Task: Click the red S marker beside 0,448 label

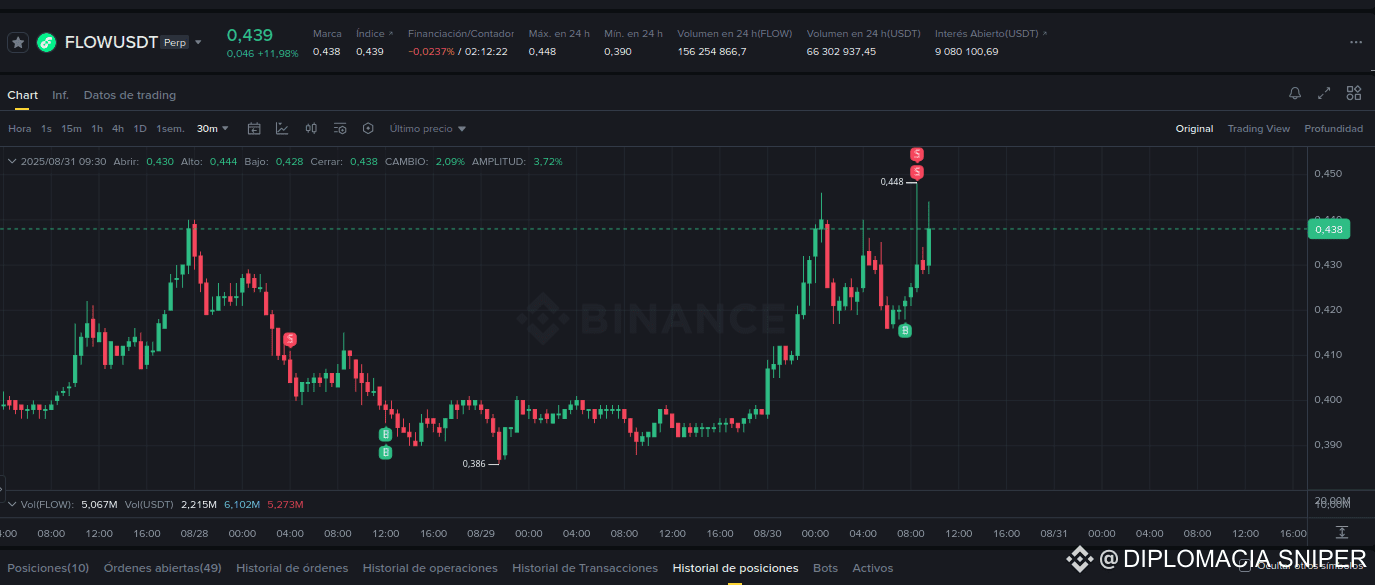Action: [x=917, y=173]
